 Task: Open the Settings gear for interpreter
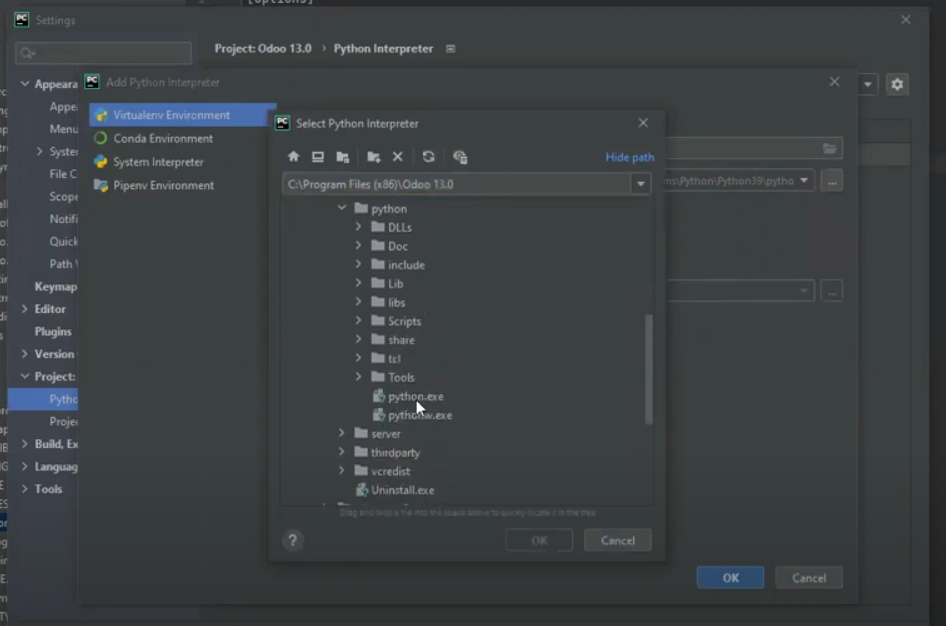click(897, 84)
